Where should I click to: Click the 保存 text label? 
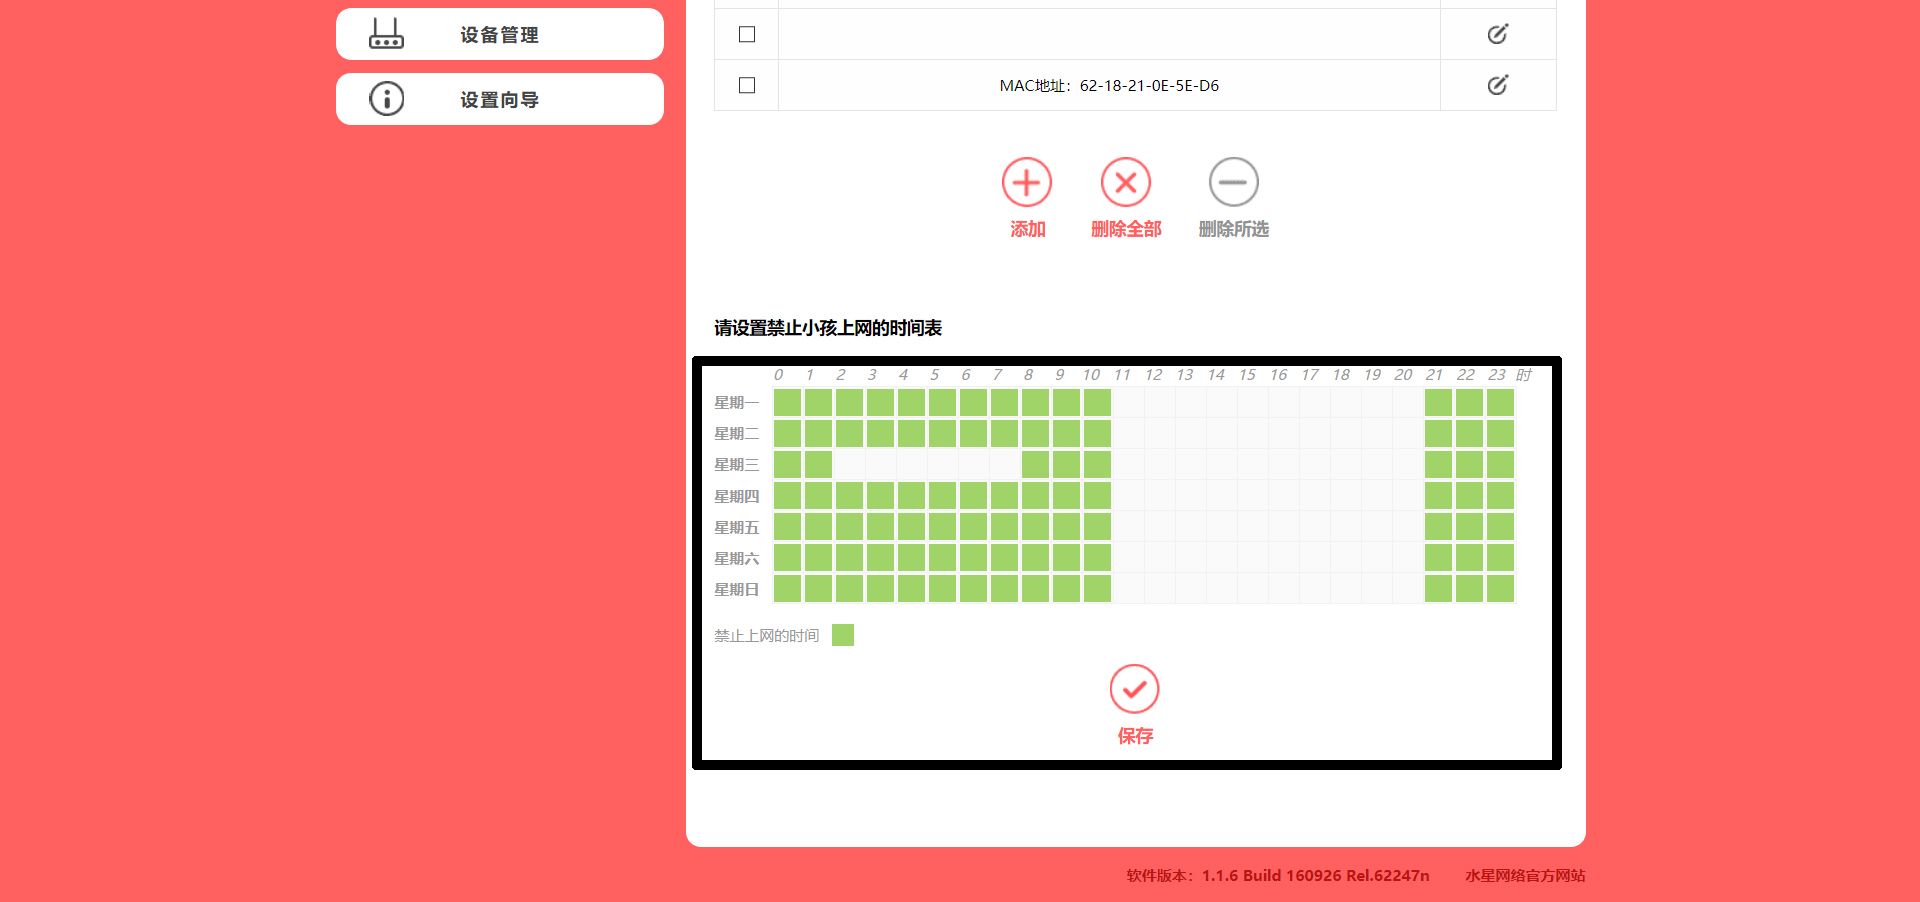[x=1134, y=736]
